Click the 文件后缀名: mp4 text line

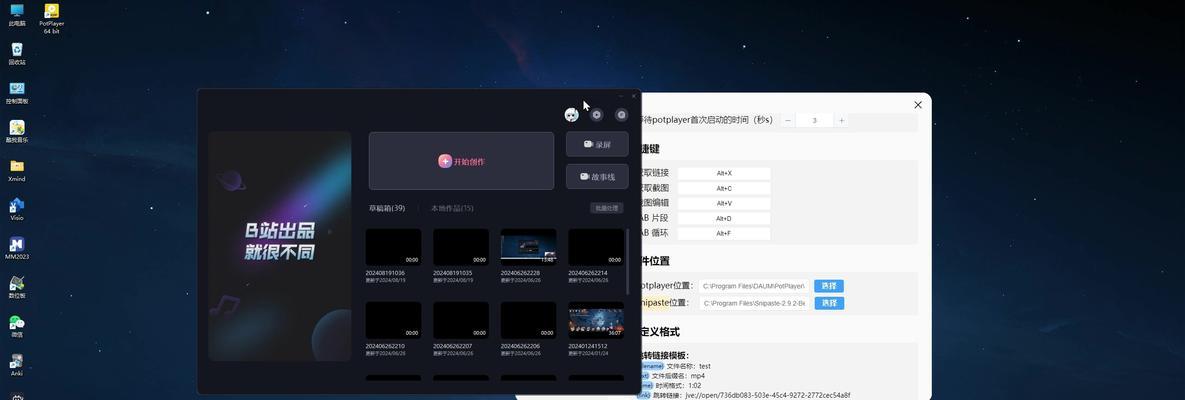678,376
